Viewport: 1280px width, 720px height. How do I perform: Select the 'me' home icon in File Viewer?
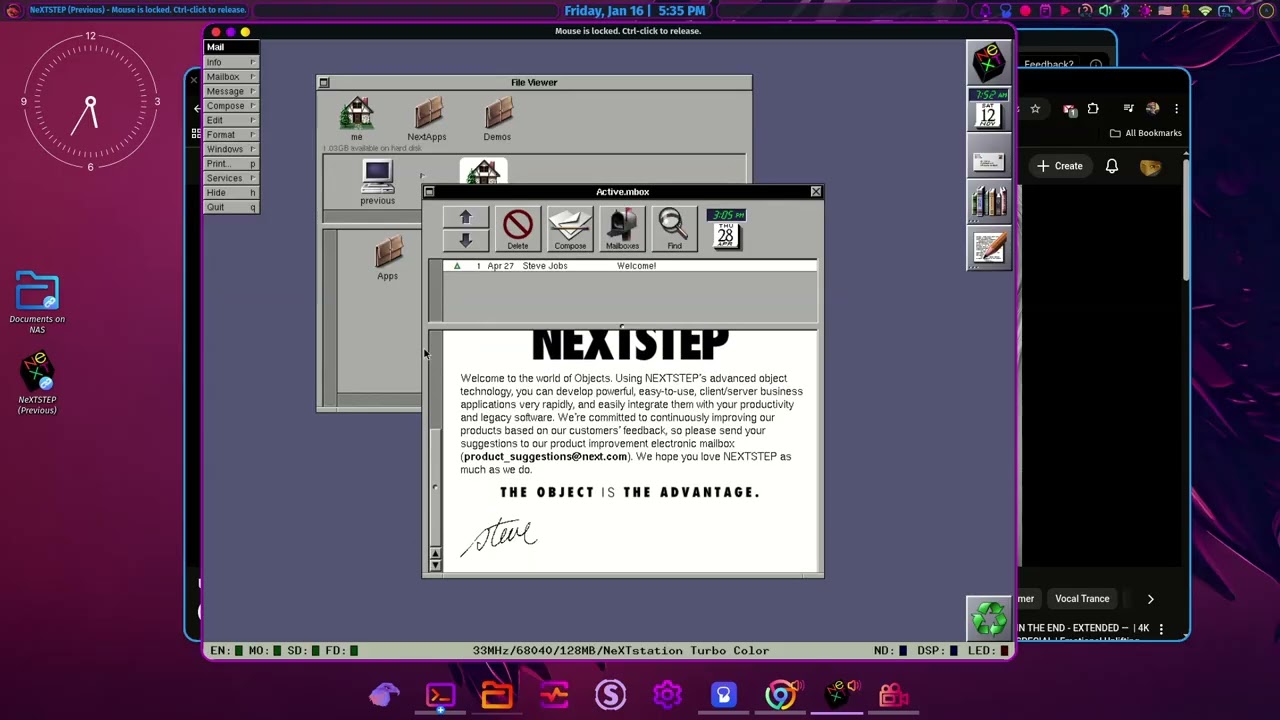[x=357, y=118]
